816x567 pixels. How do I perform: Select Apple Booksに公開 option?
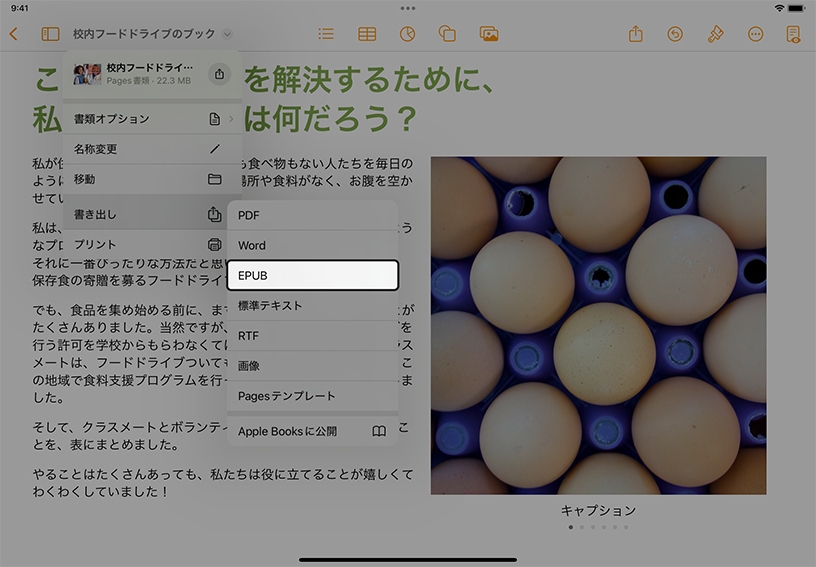312,432
